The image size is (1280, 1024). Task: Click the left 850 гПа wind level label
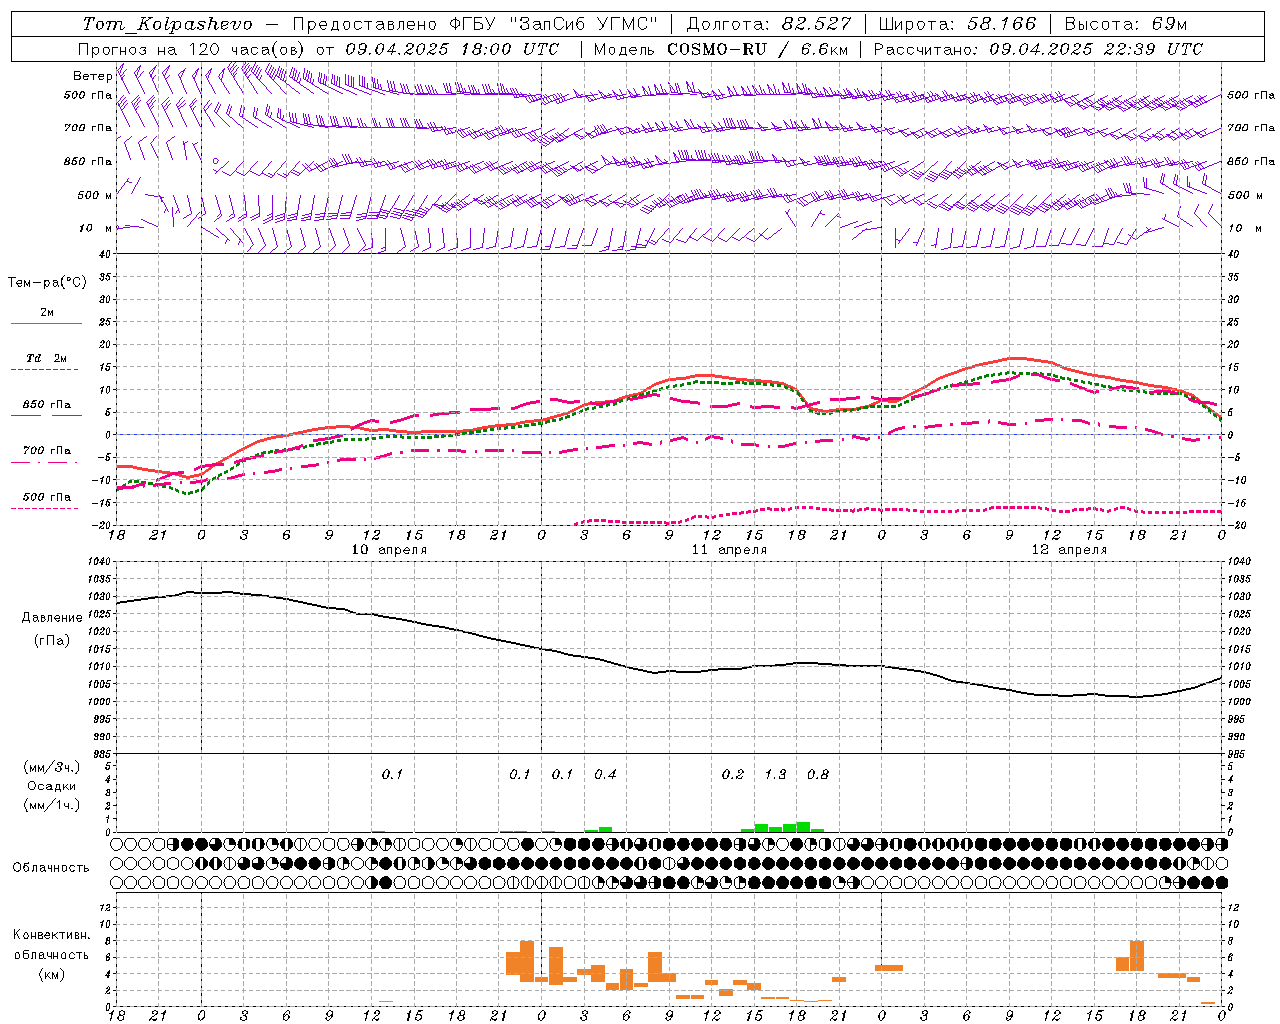[88, 161]
